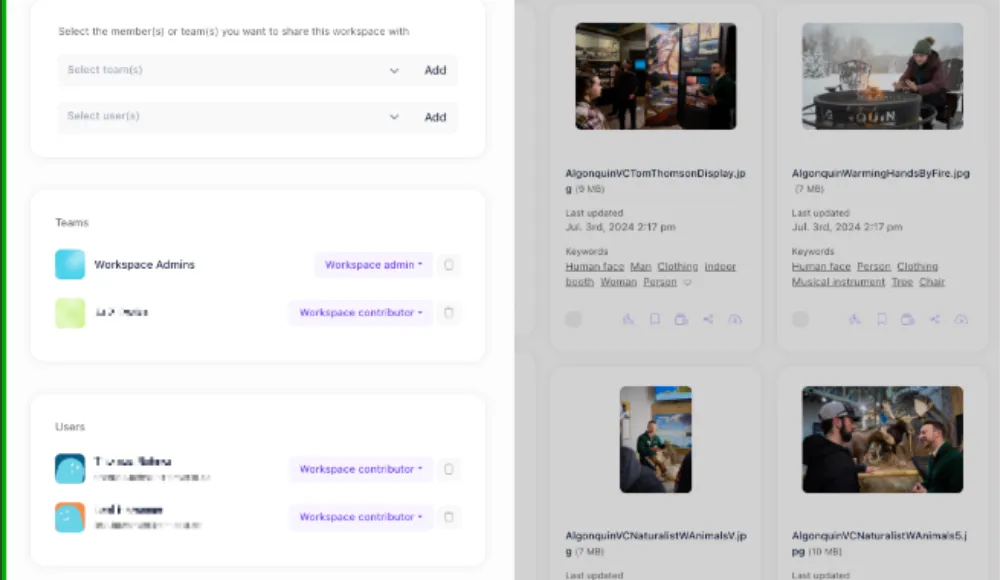Click the AlgonquinVCNaturalistWAnimalsV.jpg file name
The image size is (1000, 580).
pyautogui.click(x=656, y=542)
